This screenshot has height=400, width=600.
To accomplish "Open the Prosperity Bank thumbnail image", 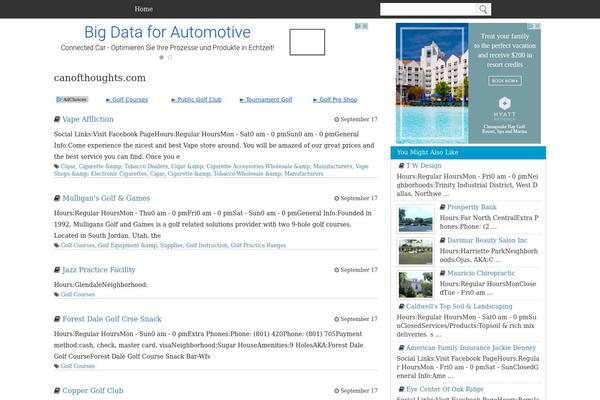I will 416,219.
